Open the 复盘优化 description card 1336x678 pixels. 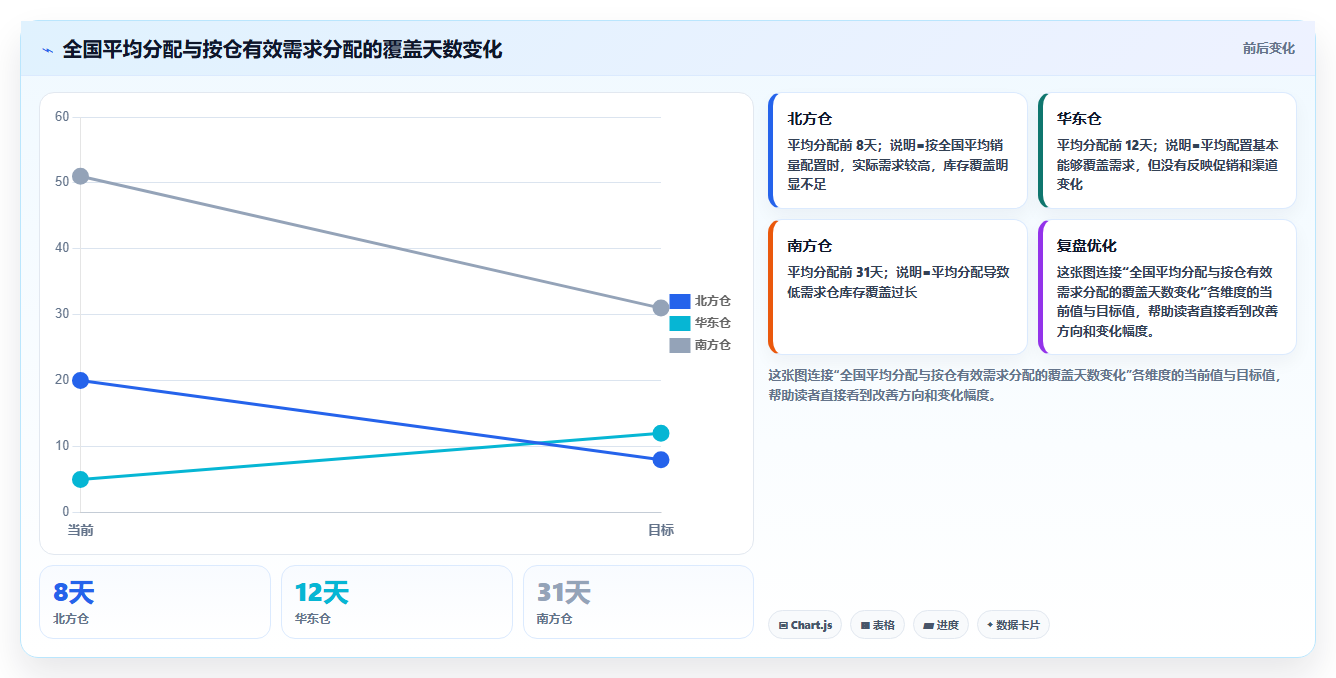pyautogui.click(x=1167, y=287)
